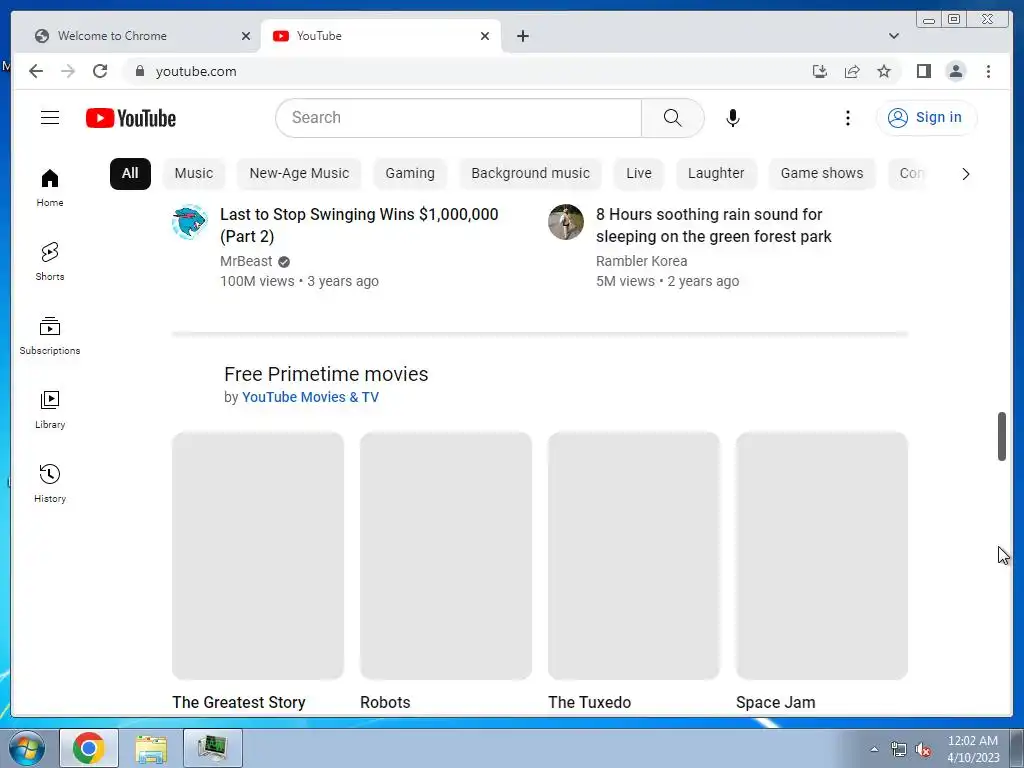The image size is (1024, 768).
Task: Close the Welcome to Chrome tab
Action: tap(246, 36)
